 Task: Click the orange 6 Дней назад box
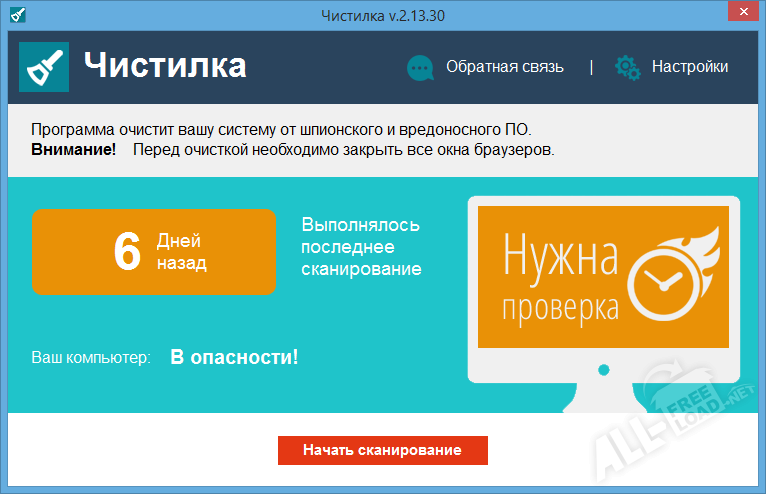pyautogui.click(x=153, y=252)
